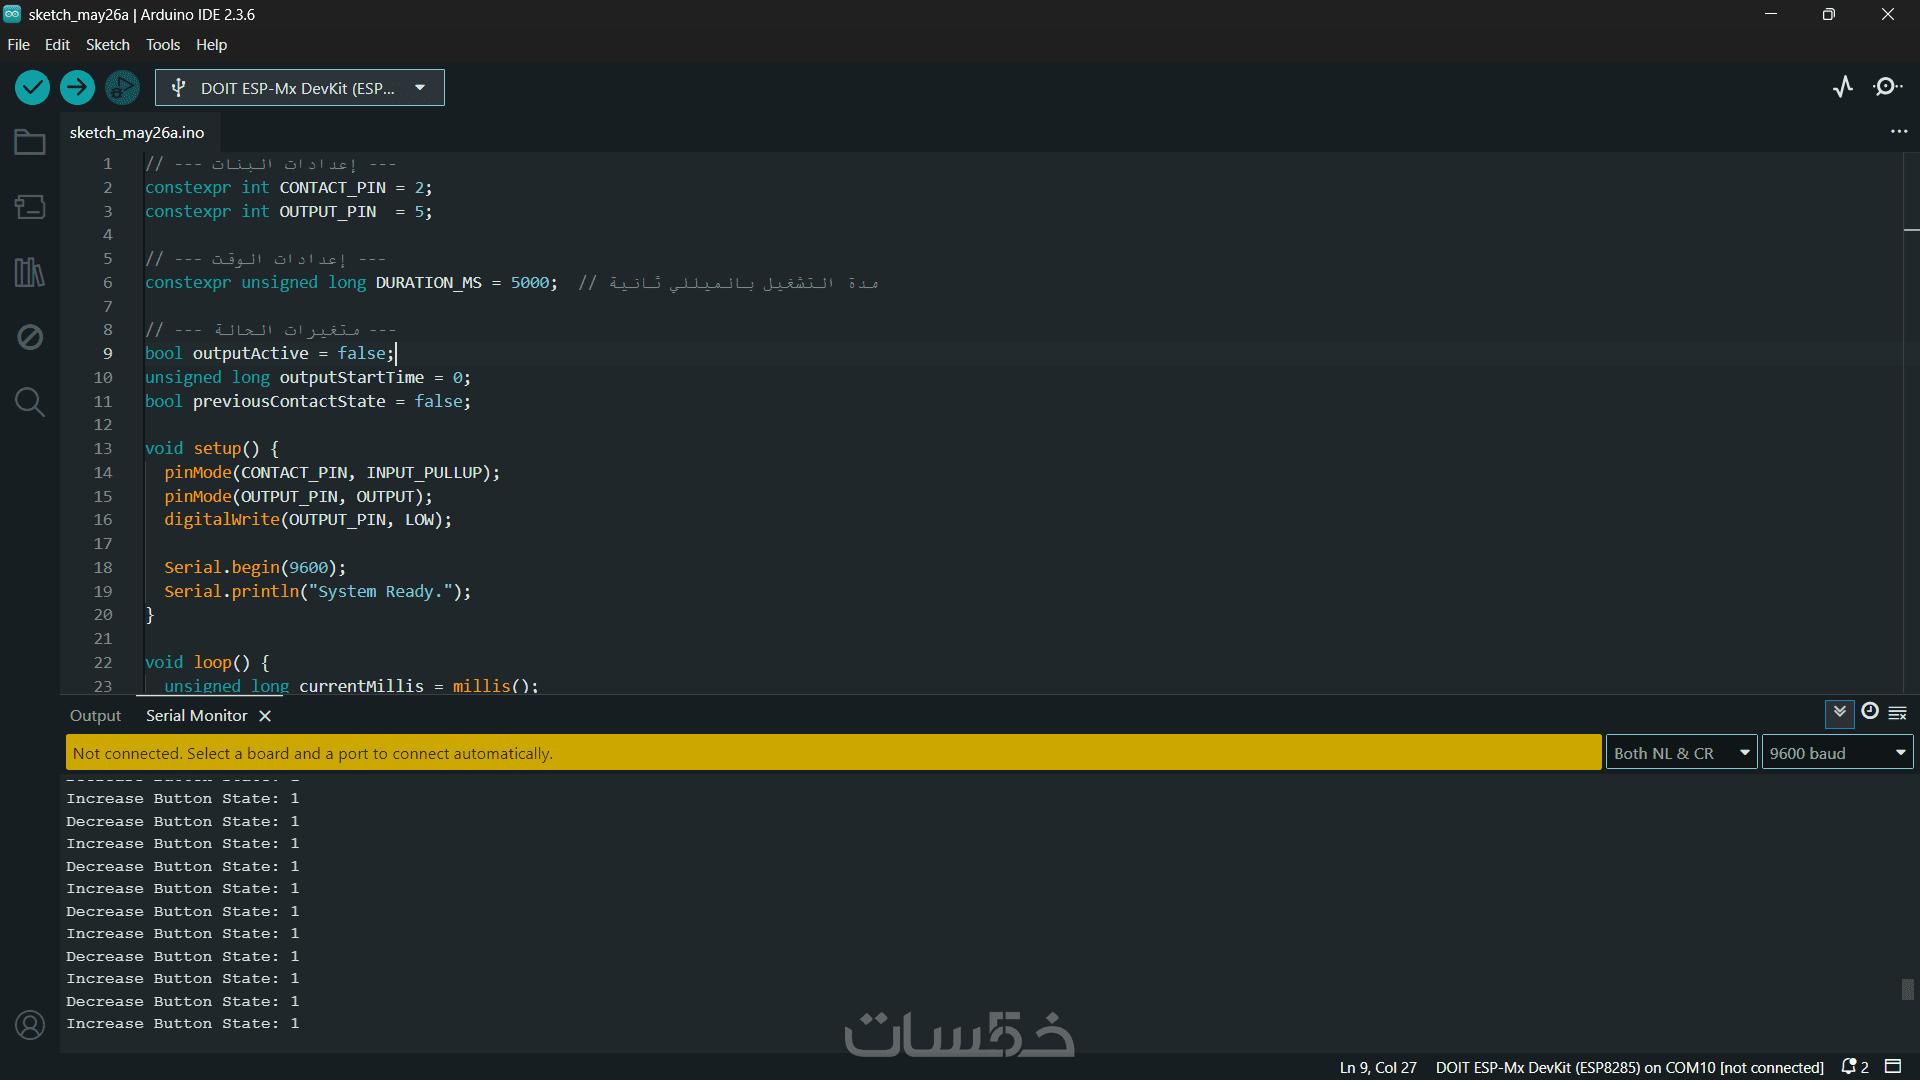Viewport: 1920px width, 1080px height.
Task: Click the Upload arrow button
Action: coord(77,88)
